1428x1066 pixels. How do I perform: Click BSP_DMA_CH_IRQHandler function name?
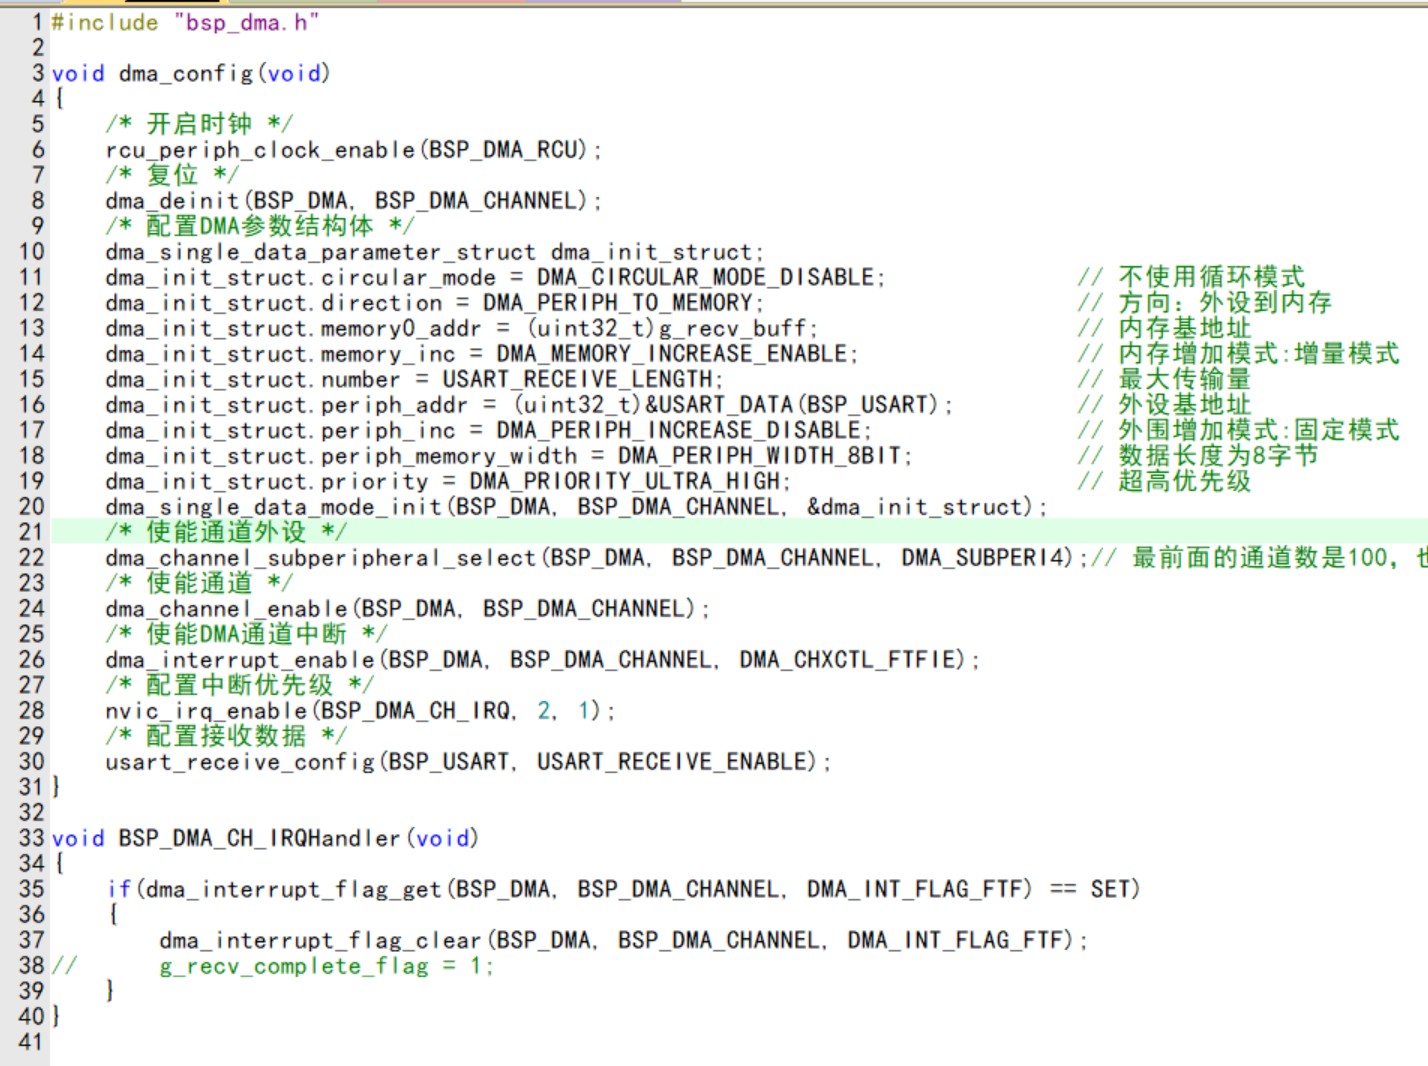259,838
